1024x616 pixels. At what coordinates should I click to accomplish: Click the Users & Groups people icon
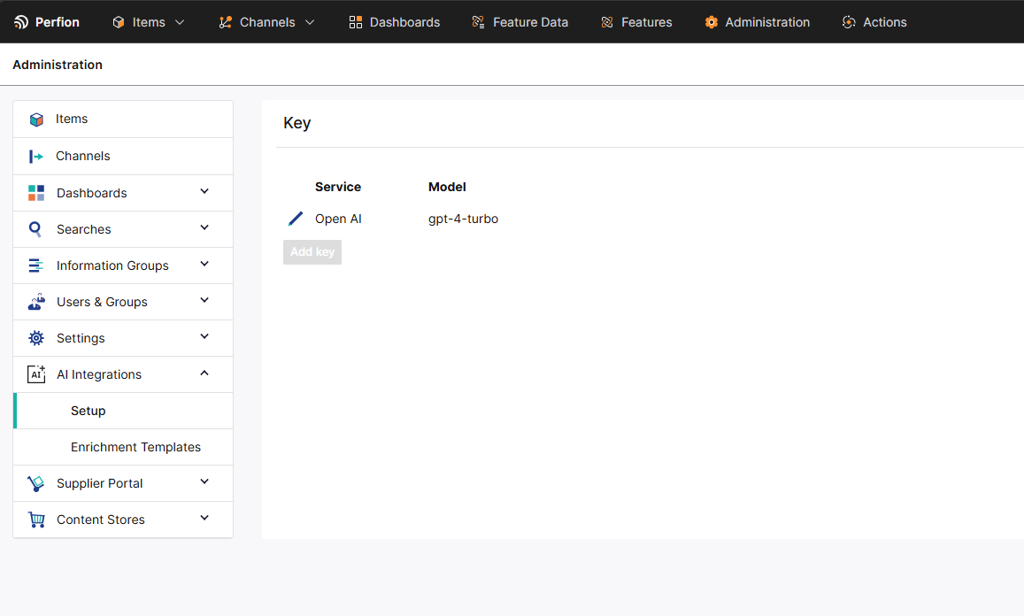pos(36,302)
